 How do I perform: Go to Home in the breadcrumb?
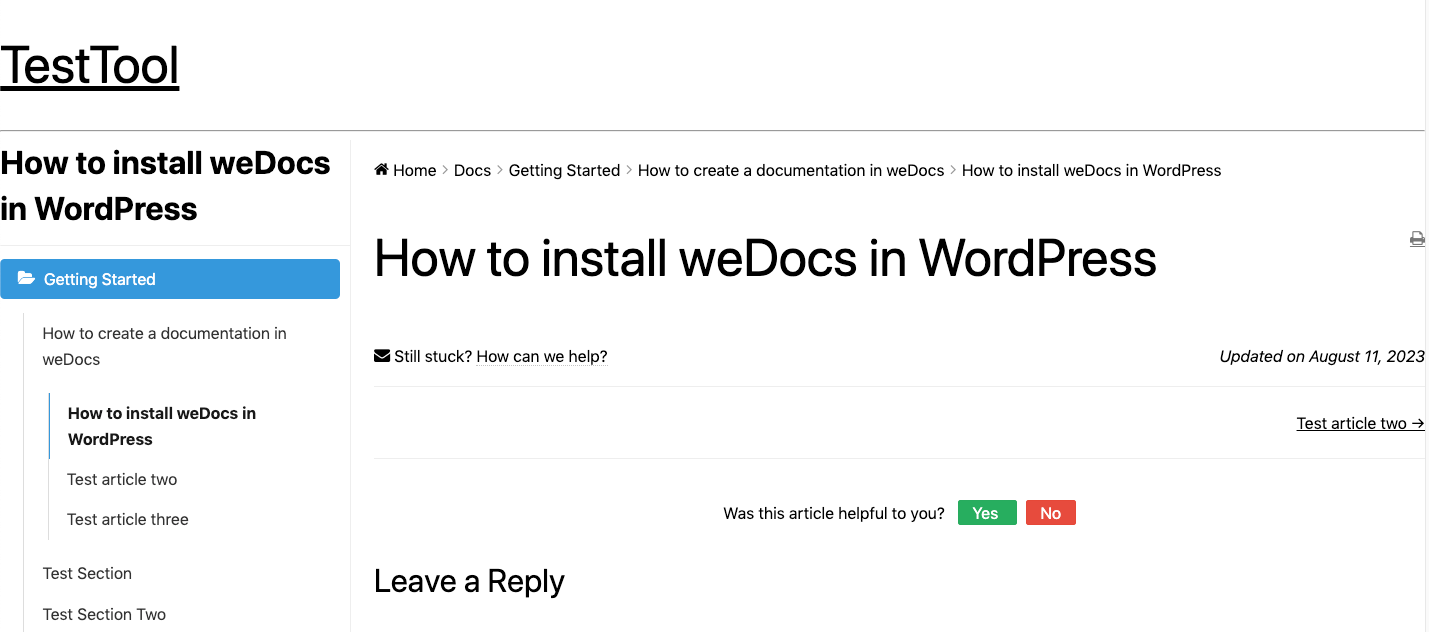coord(414,170)
